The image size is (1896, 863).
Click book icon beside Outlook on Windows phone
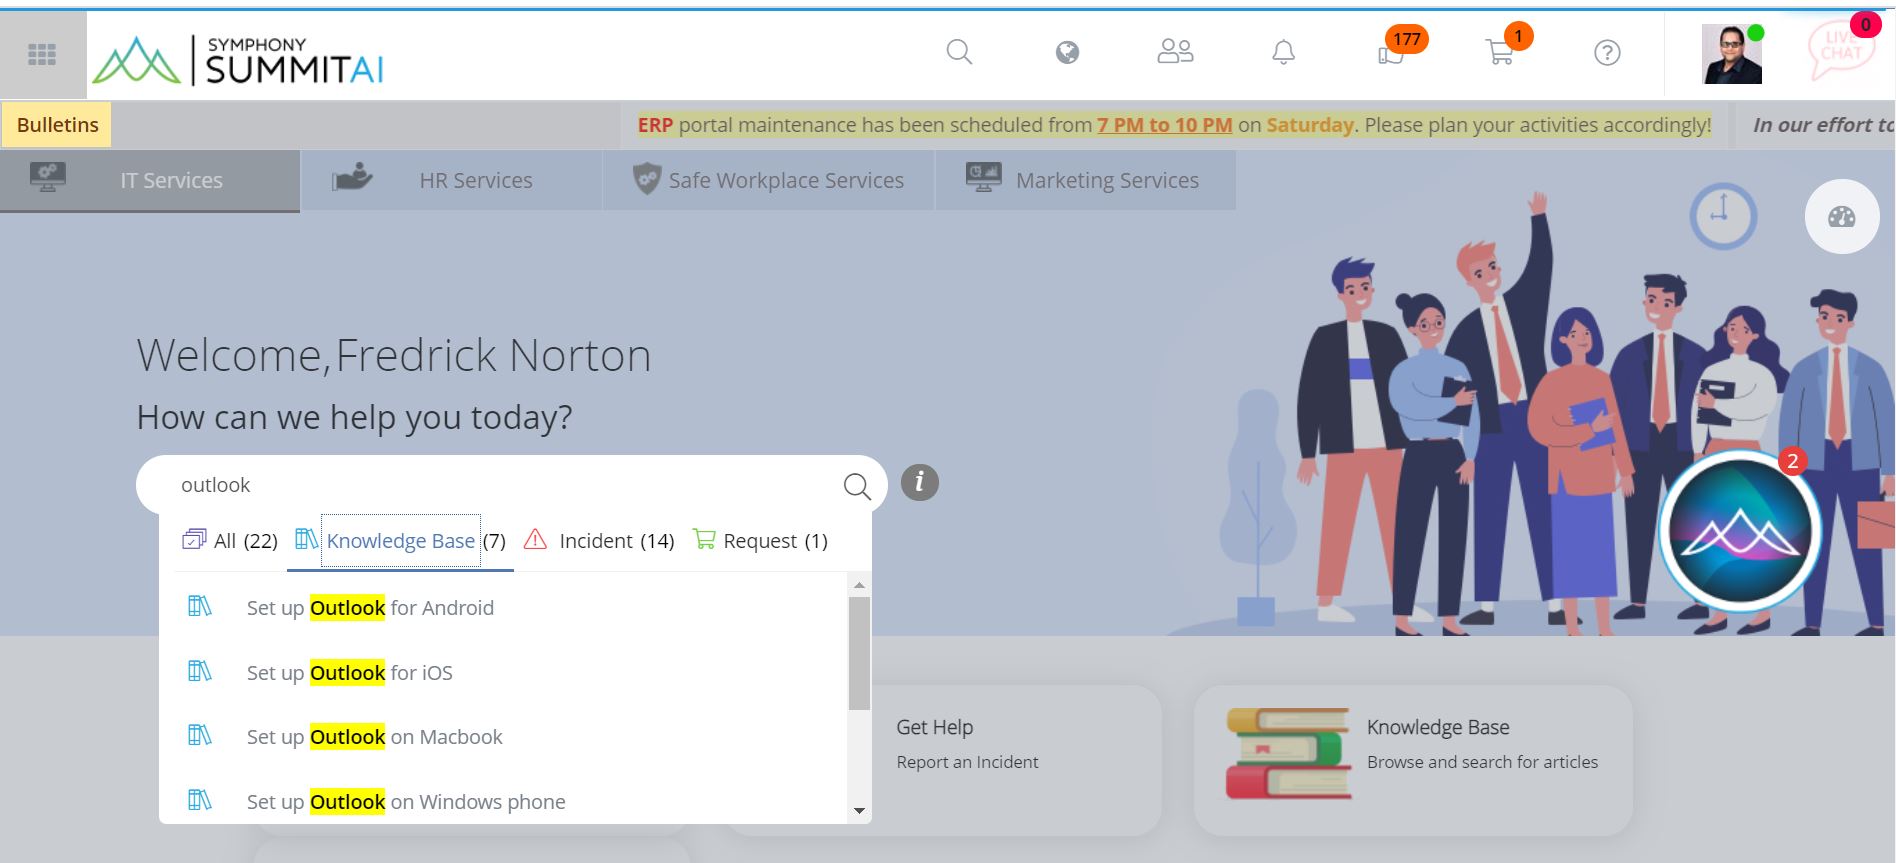pos(200,800)
